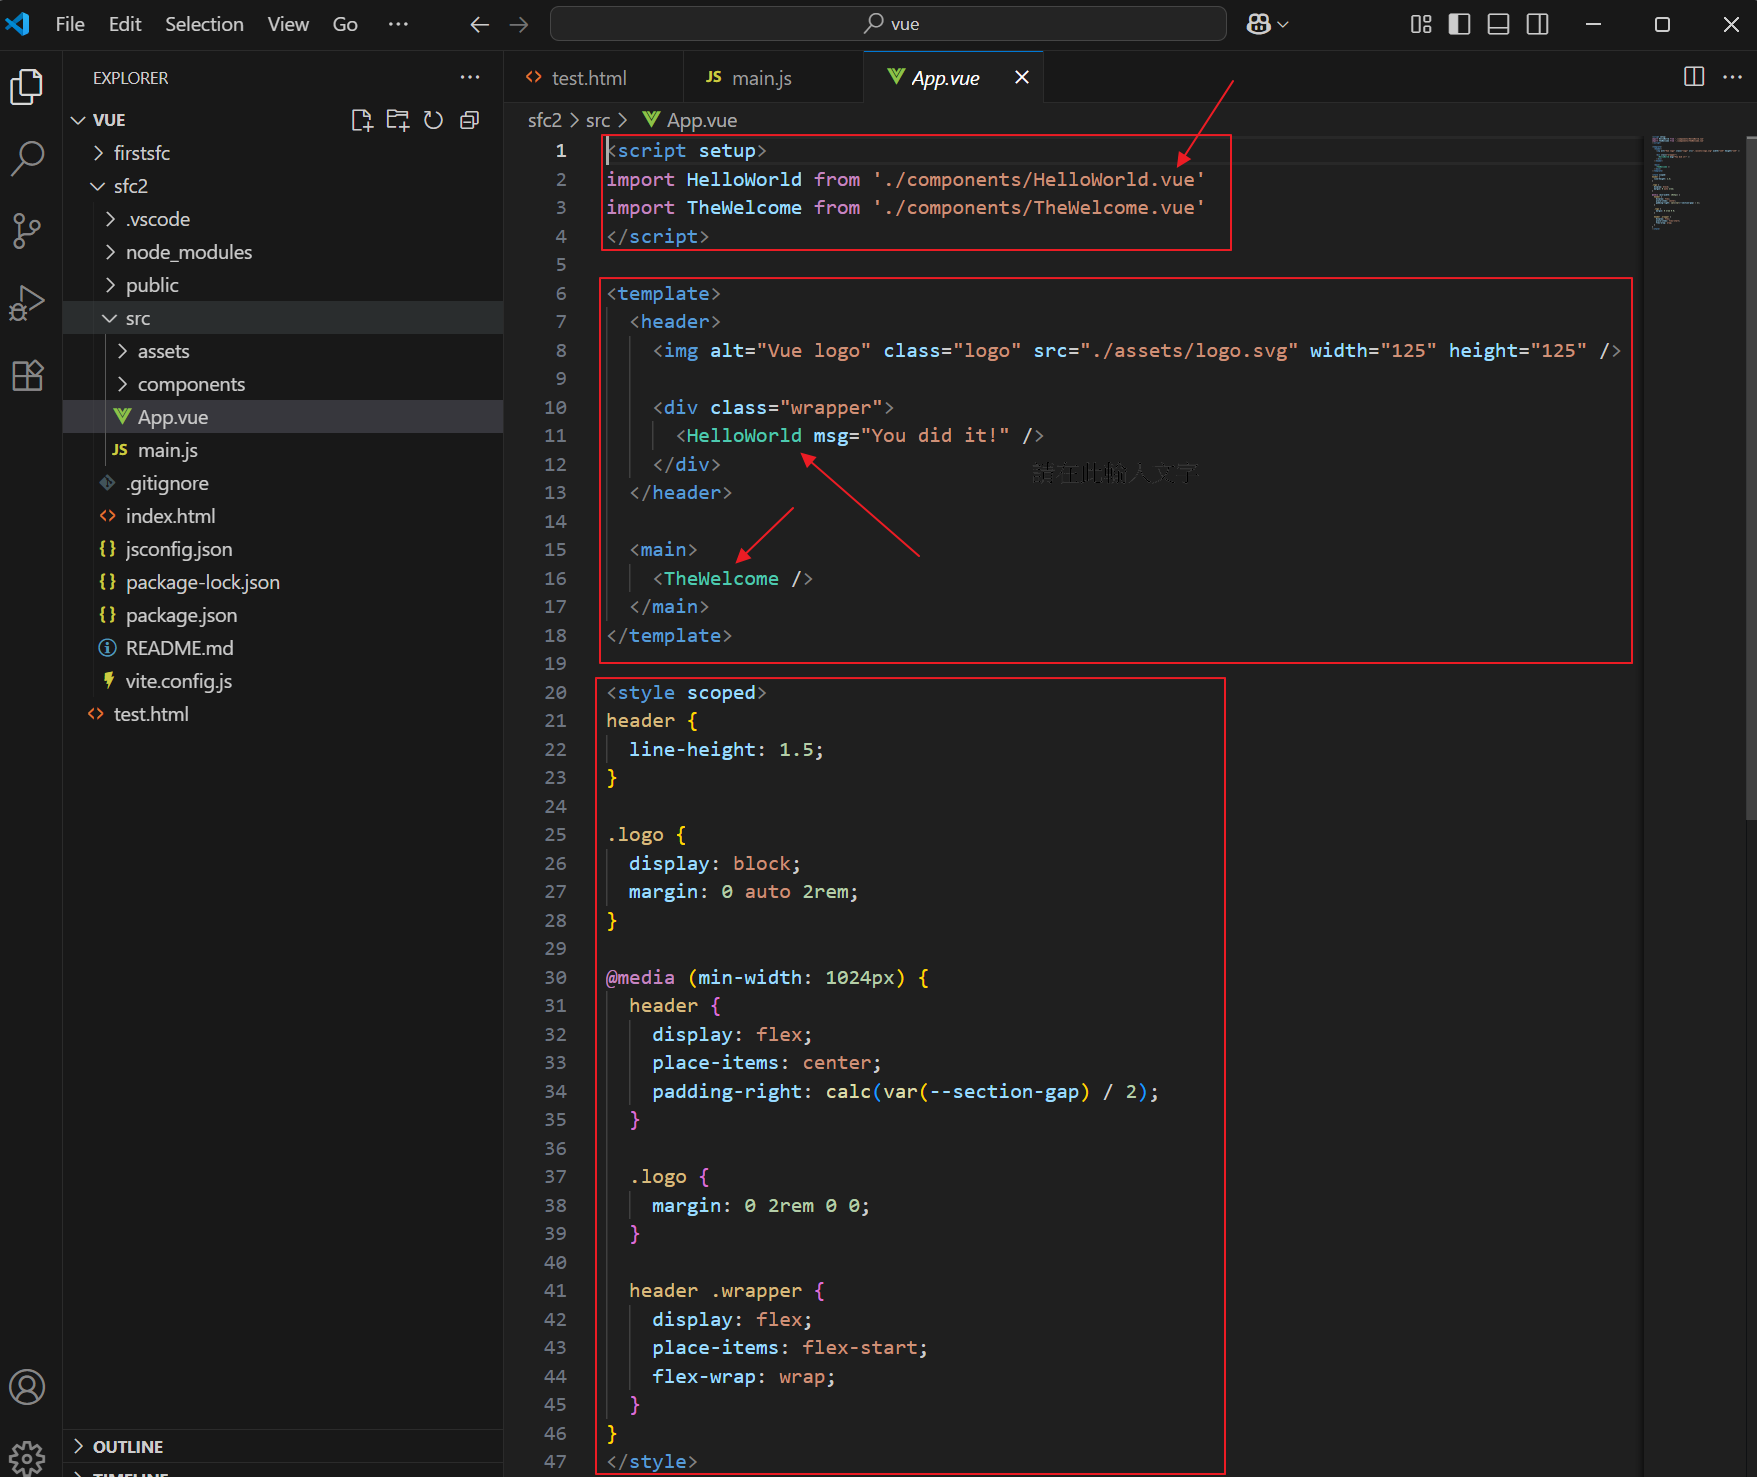Screen dimensions: 1757x1477
Task: Expand the firstsfc folder
Action: pos(141,153)
